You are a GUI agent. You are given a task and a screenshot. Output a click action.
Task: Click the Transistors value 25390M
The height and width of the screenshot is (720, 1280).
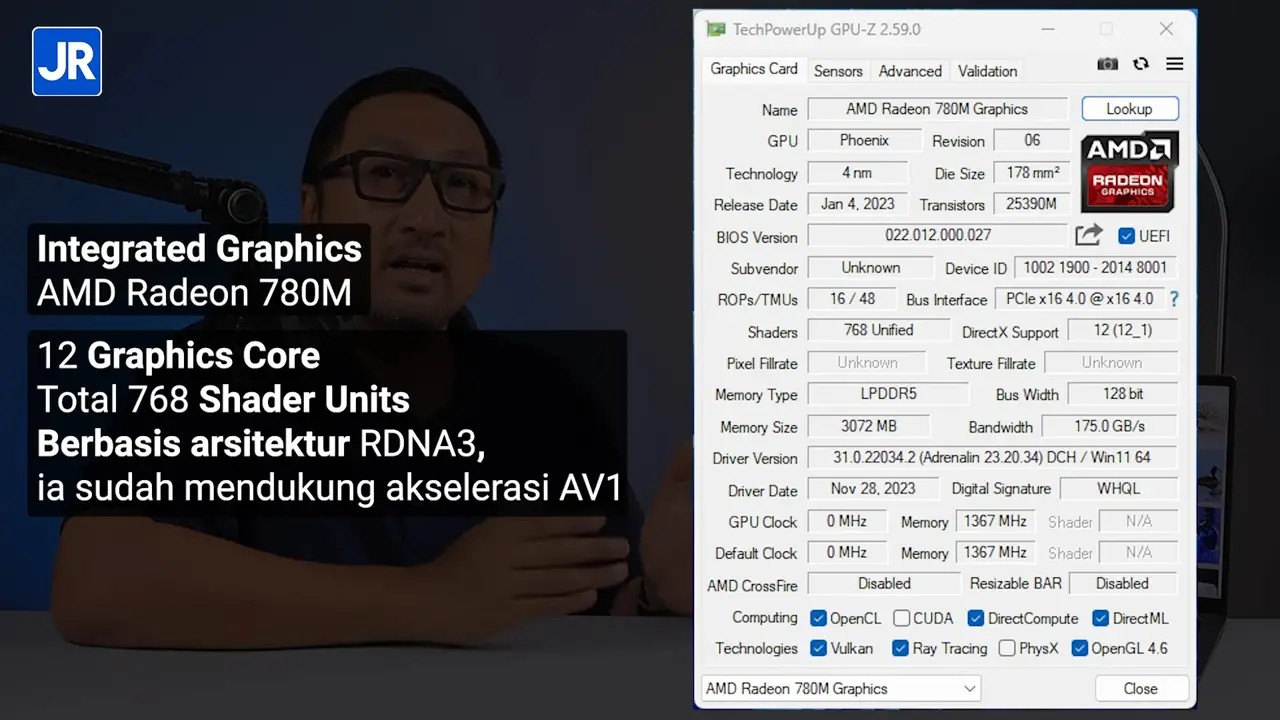pyautogui.click(x=1032, y=204)
